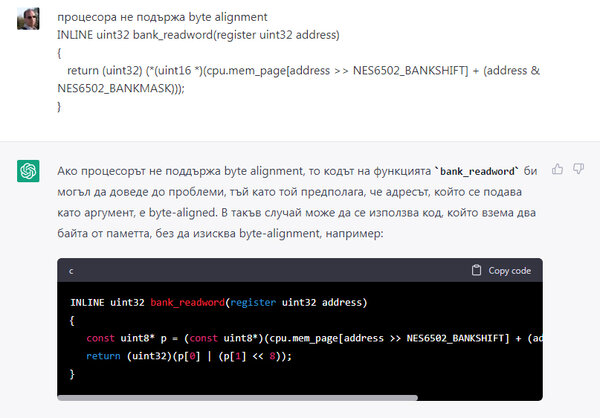
Task: Click the 'return' keyword in code block
Action: pyautogui.click(x=103, y=356)
